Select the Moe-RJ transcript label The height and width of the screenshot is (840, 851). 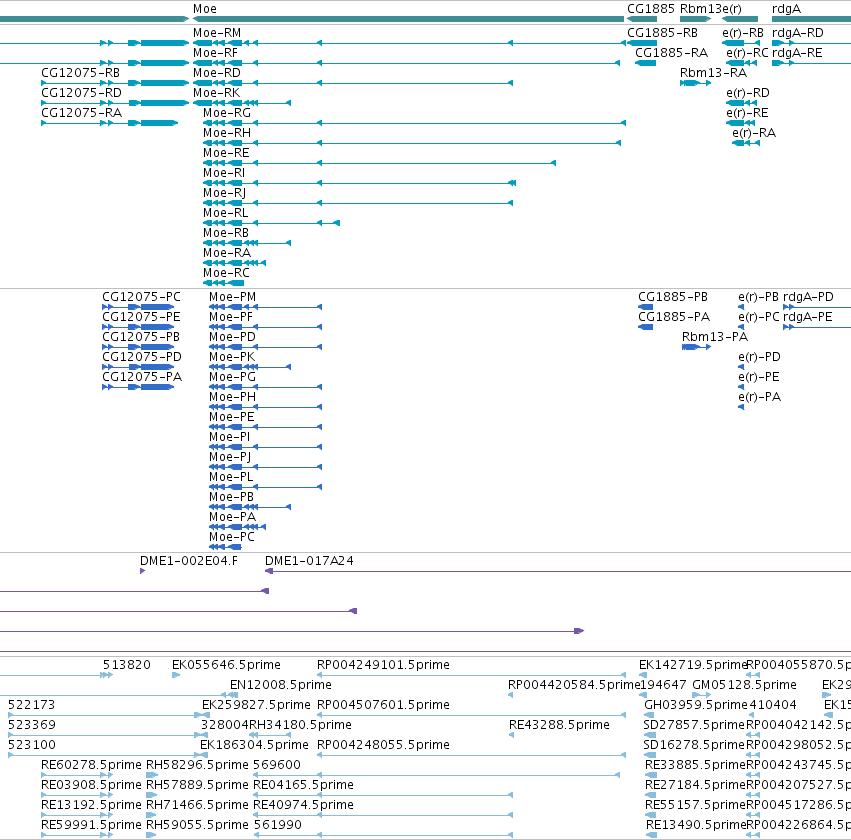tap(225, 193)
